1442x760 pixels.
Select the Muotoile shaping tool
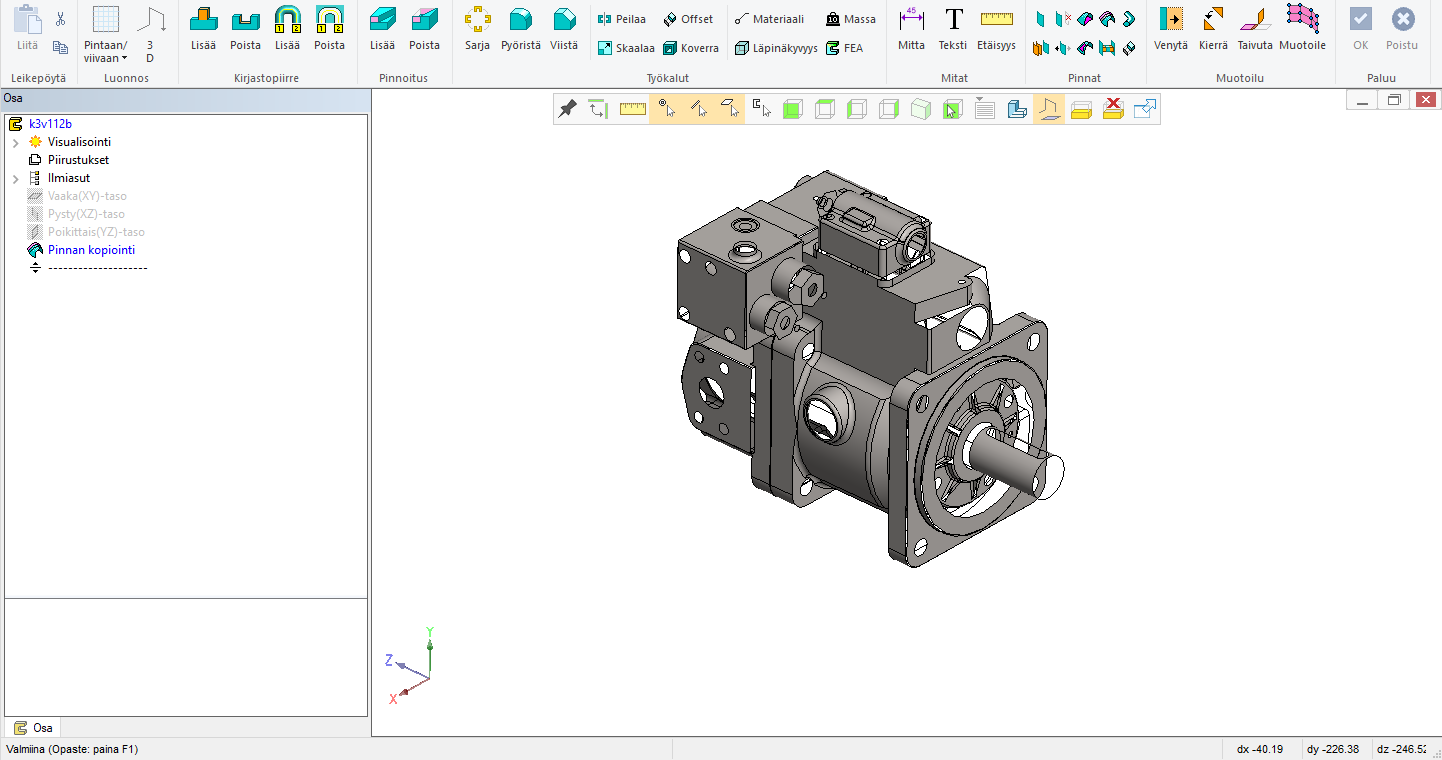click(x=1302, y=28)
